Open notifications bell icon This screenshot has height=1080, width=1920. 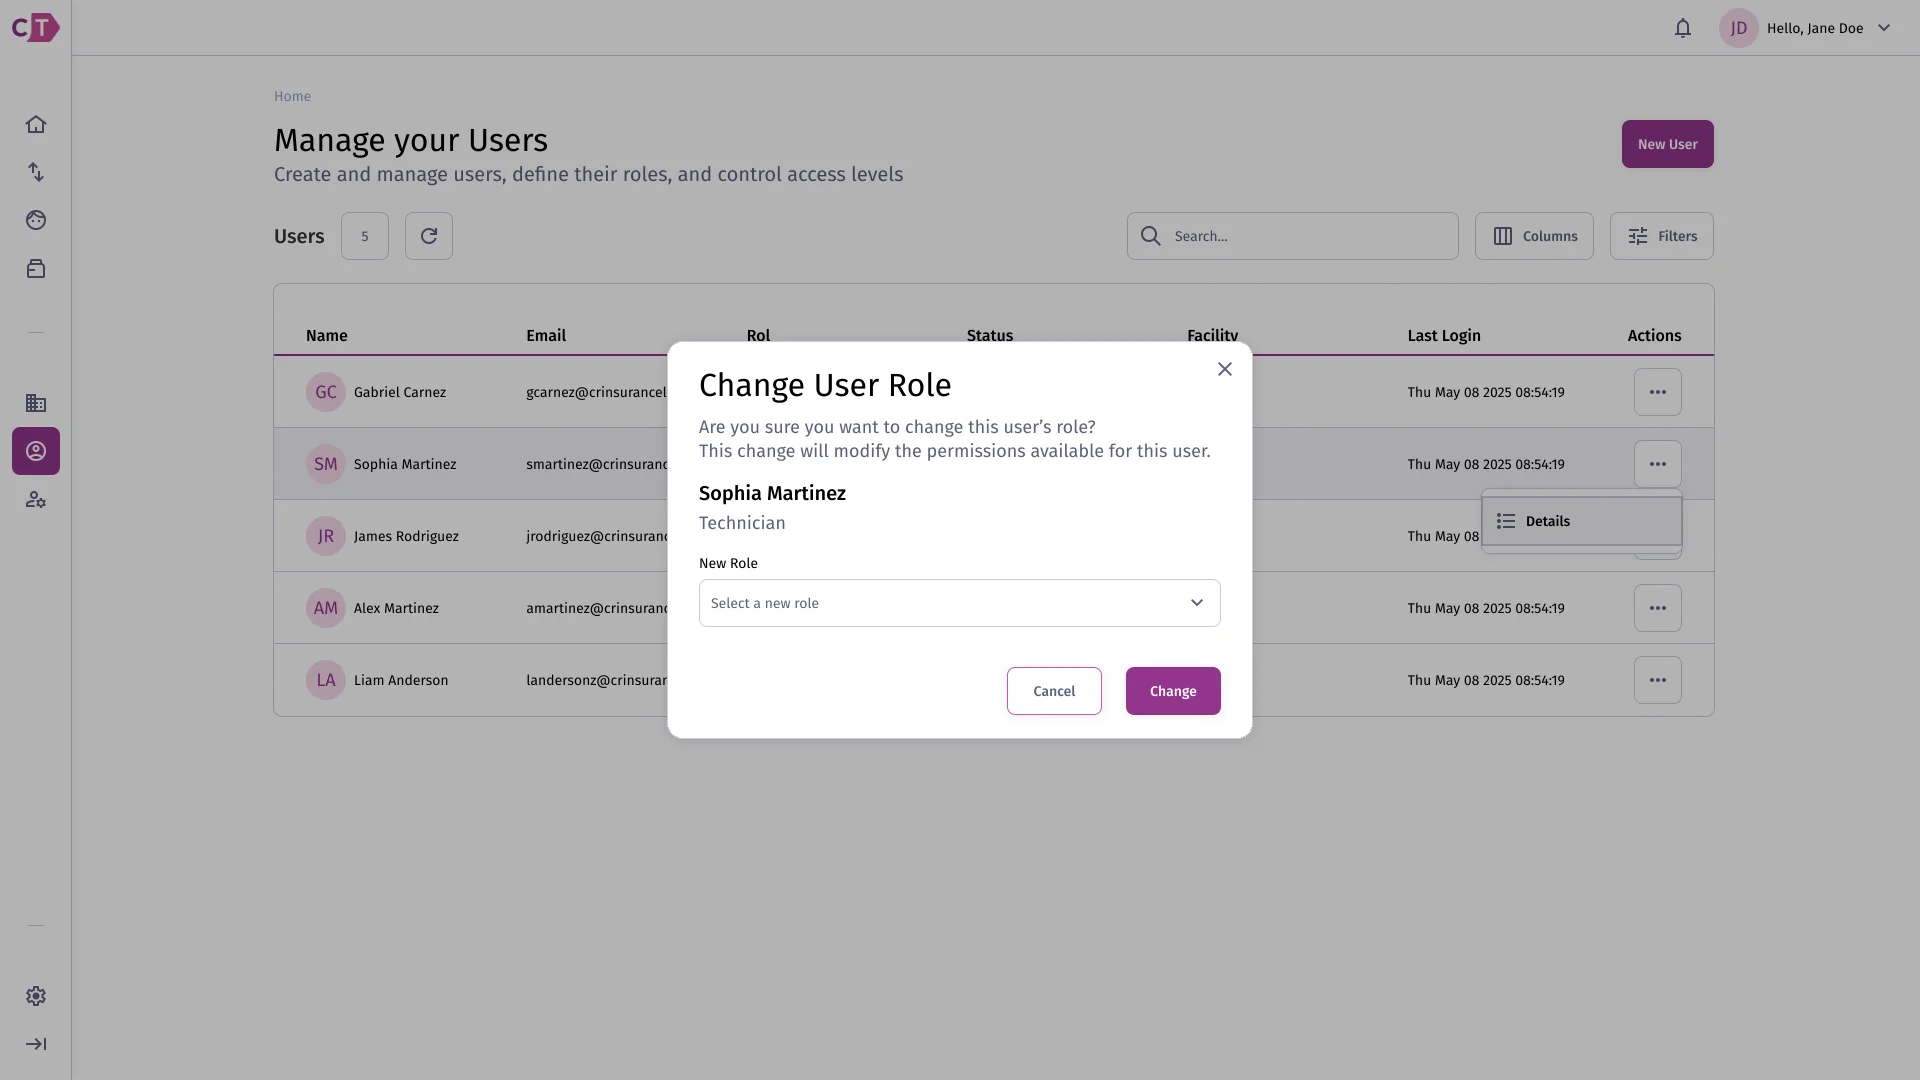1683,28
